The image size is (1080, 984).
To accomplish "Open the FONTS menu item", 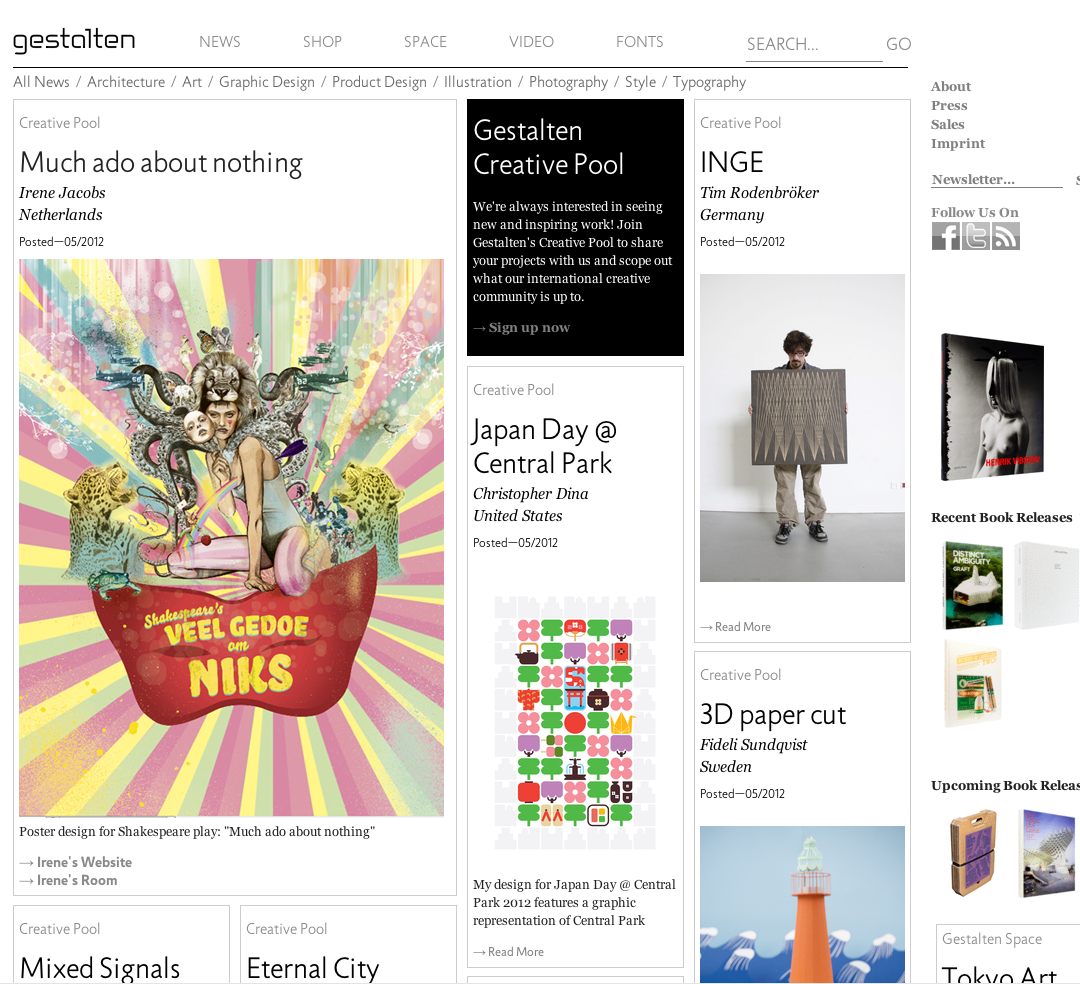I will pos(639,42).
